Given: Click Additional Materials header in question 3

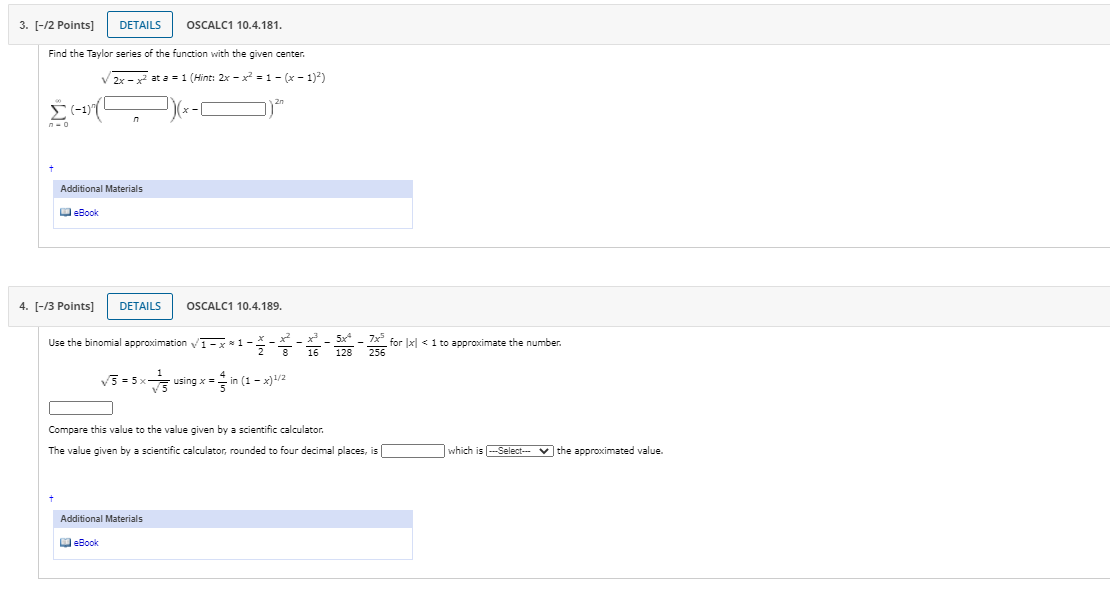Looking at the screenshot, I should 101,189.
